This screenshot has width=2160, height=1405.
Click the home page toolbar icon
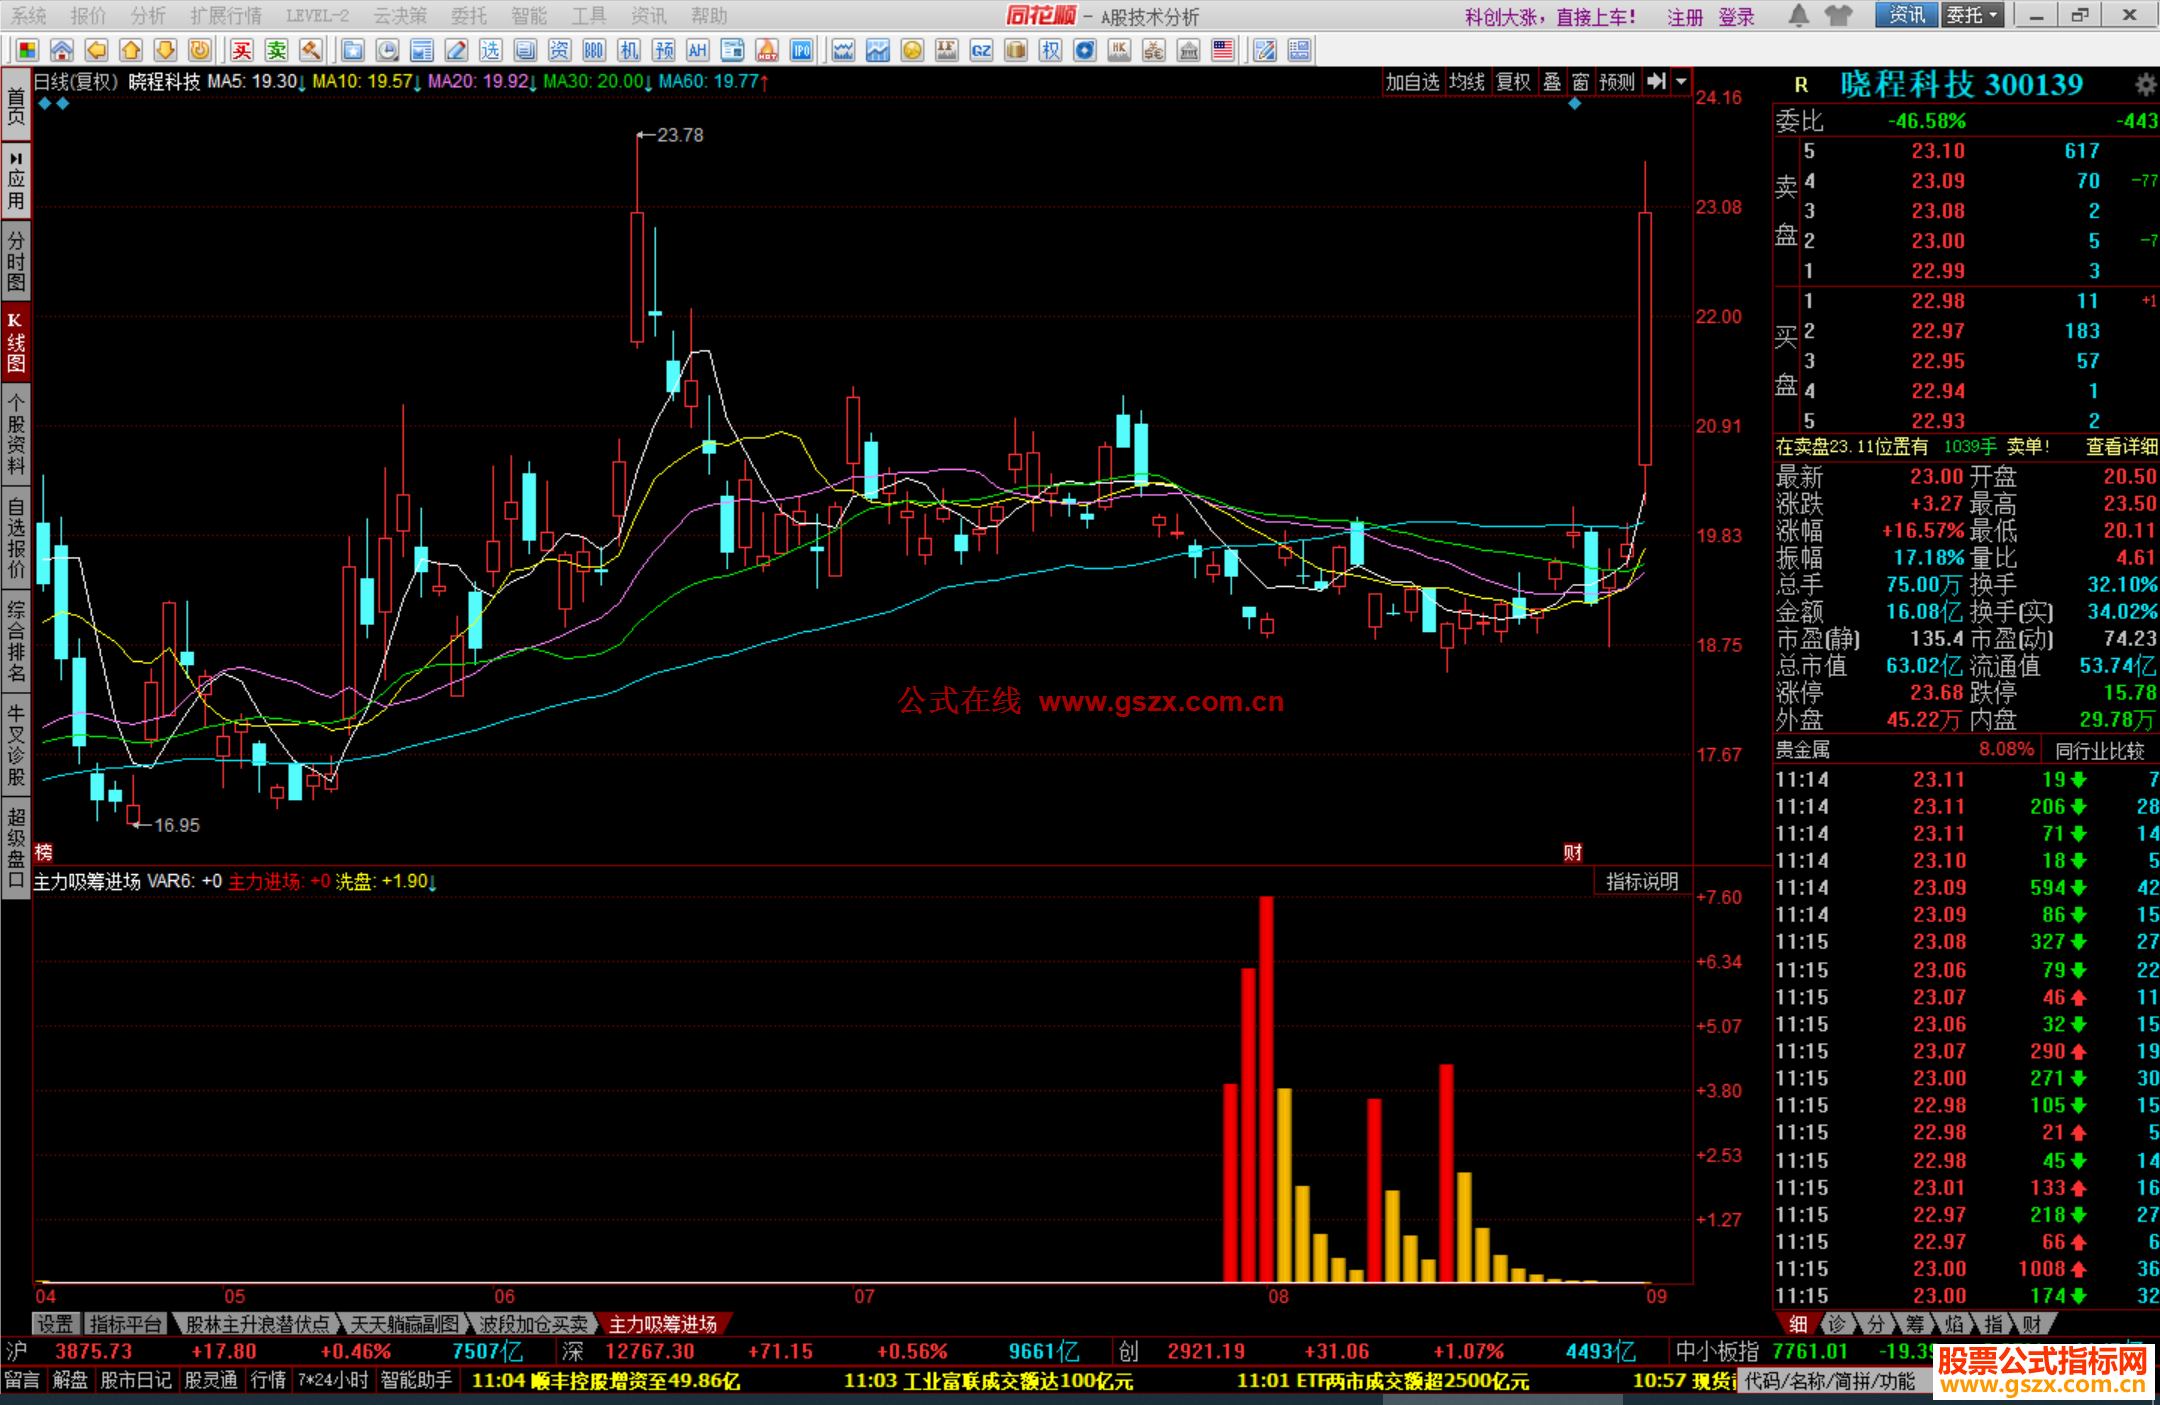pos(62,51)
